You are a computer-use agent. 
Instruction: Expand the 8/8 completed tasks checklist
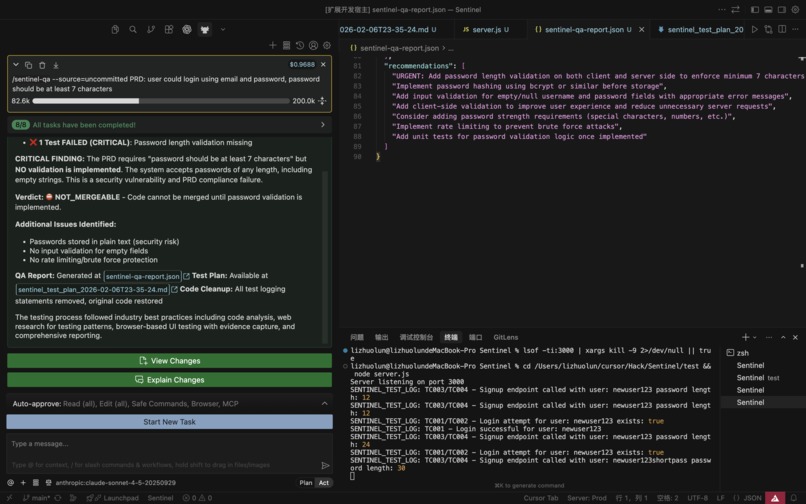coord(323,124)
